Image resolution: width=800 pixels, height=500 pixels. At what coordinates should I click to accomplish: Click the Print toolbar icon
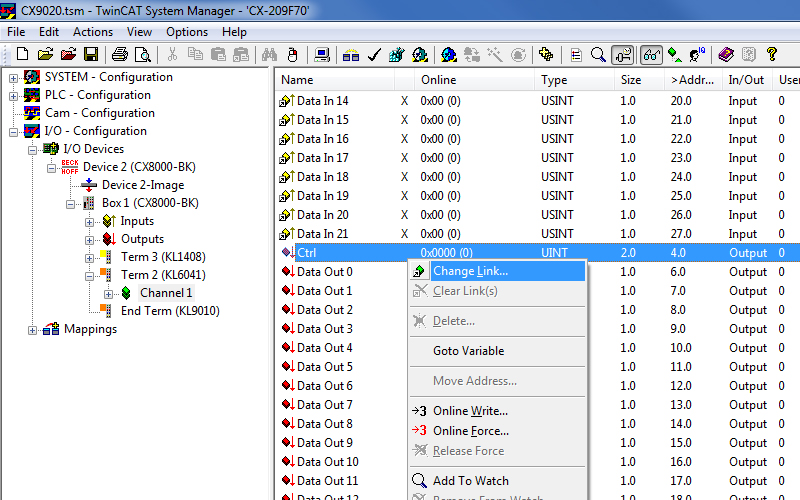tap(120, 54)
